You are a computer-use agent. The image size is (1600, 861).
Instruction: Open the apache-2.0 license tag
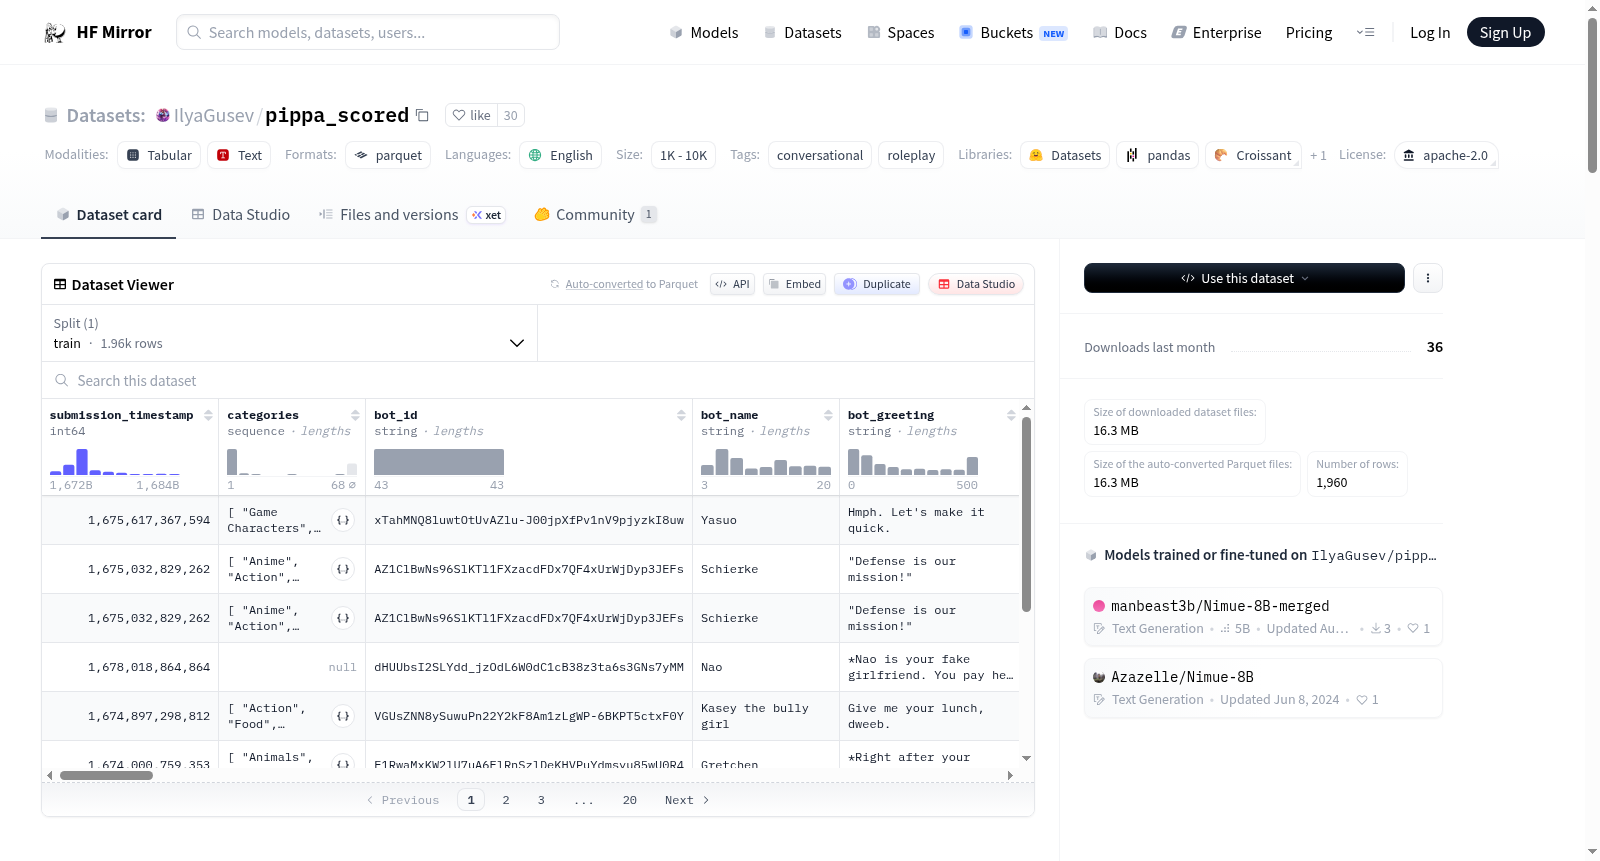pos(1445,155)
